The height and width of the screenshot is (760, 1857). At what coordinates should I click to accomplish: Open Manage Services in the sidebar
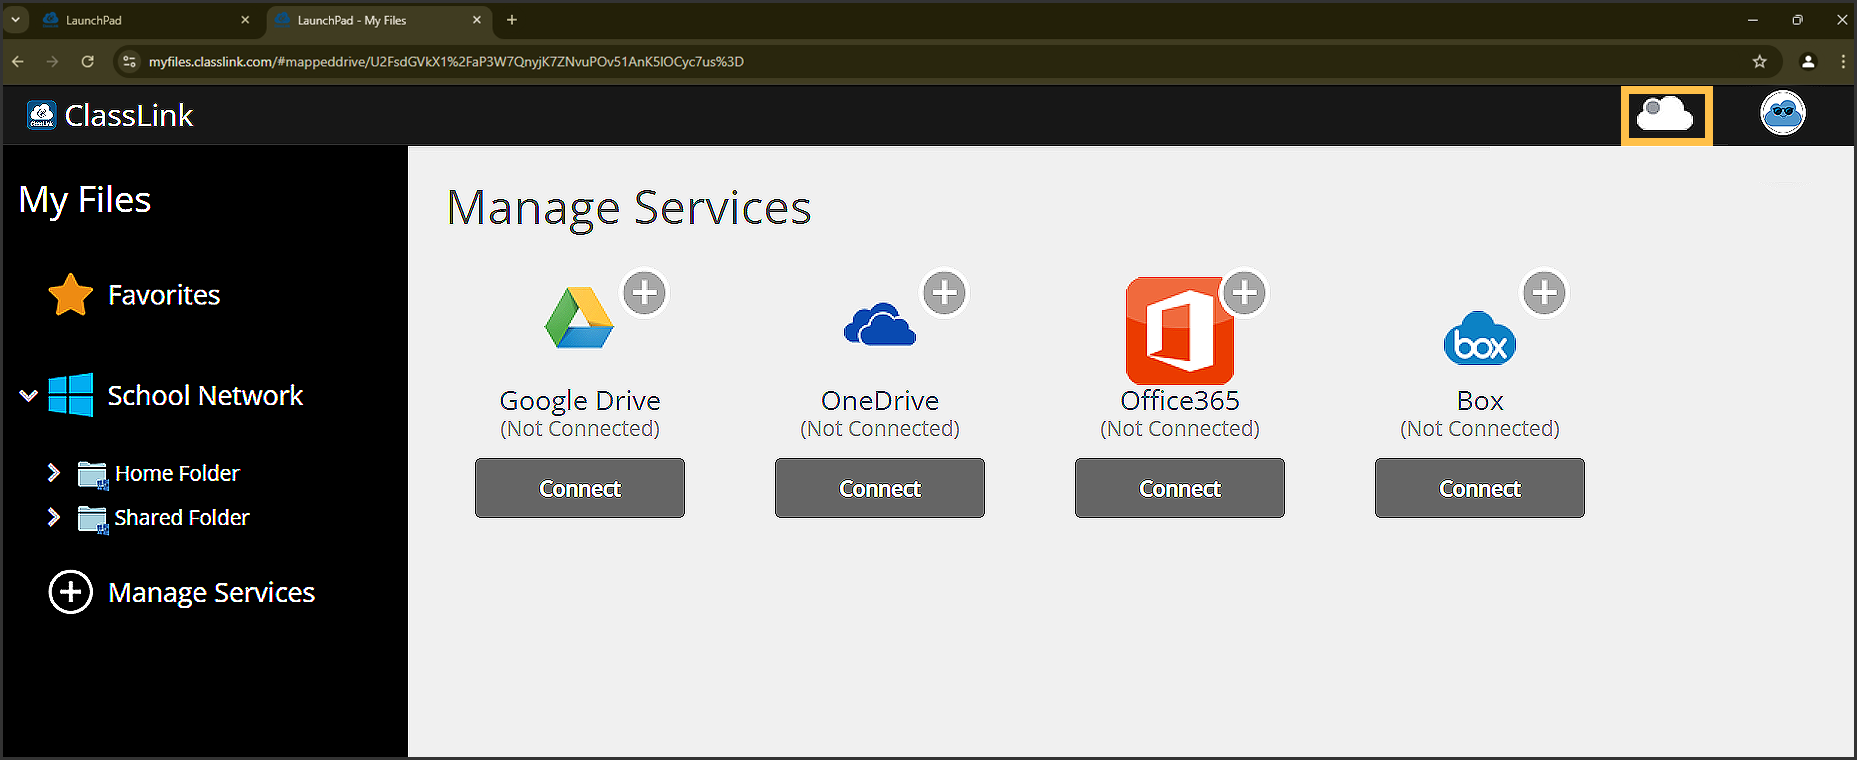pyautogui.click(x=210, y=593)
